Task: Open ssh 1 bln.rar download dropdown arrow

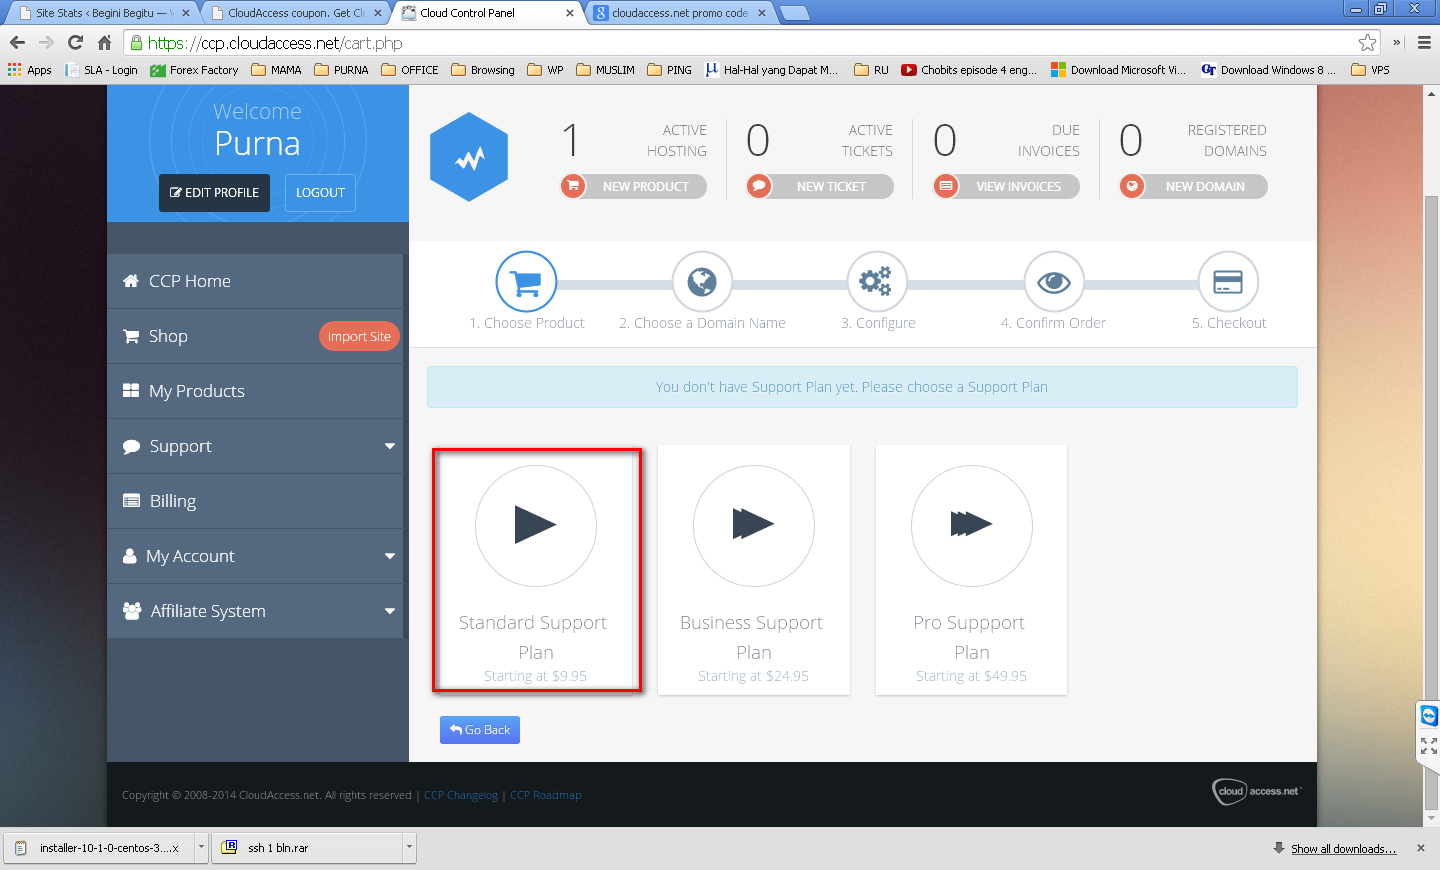Action: [409, 847]
